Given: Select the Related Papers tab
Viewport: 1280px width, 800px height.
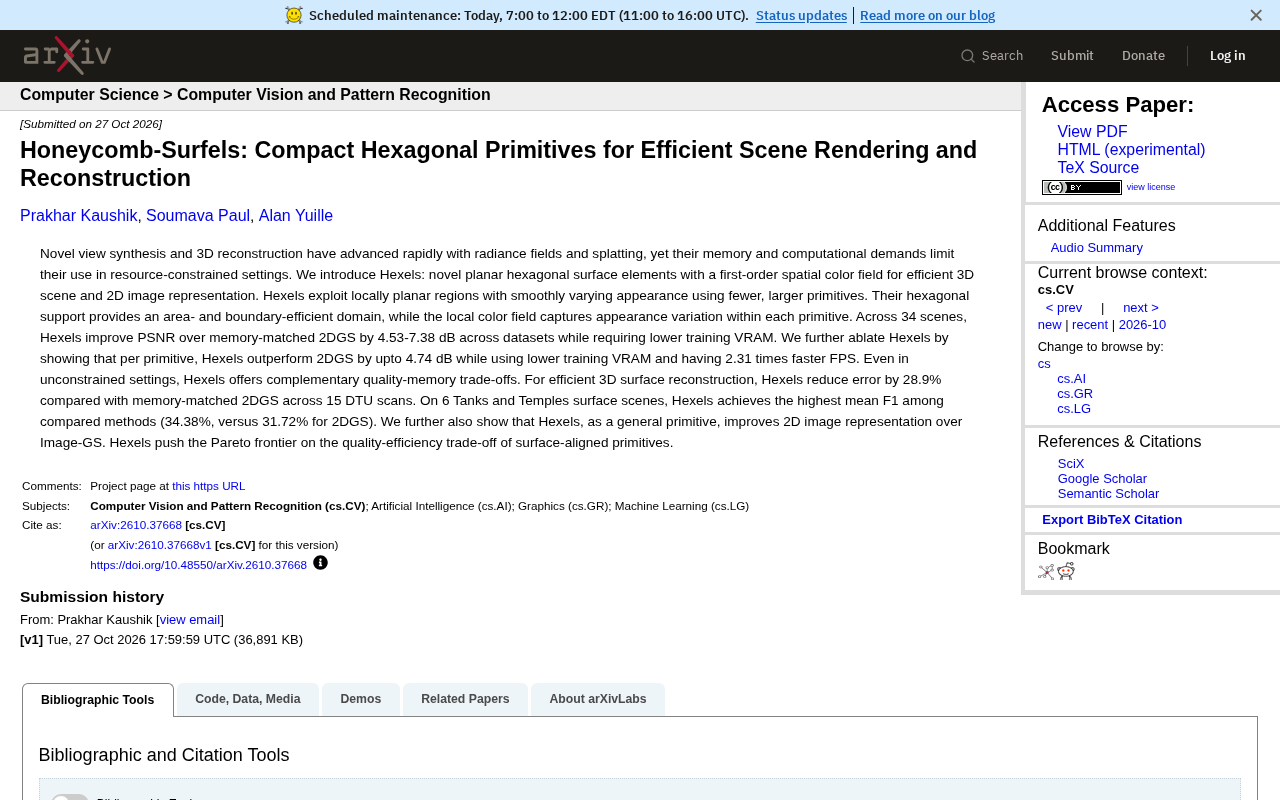Looking at the screenshot, I should pyautogui.click(x=465, y=699).
